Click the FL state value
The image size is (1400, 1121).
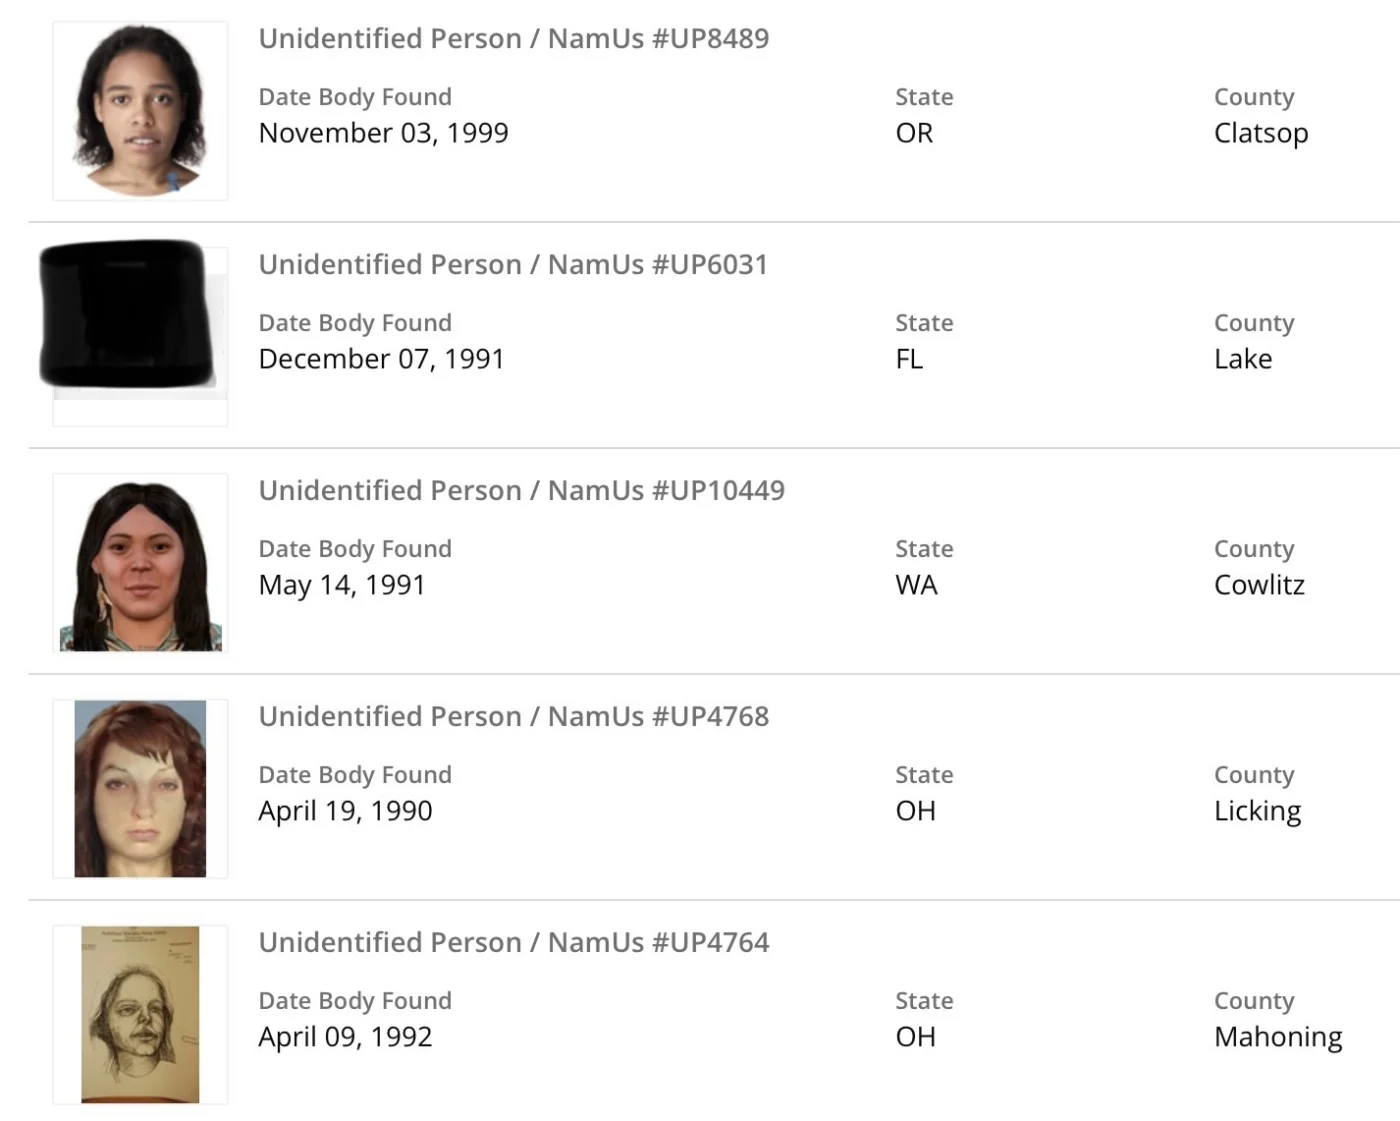909,359
